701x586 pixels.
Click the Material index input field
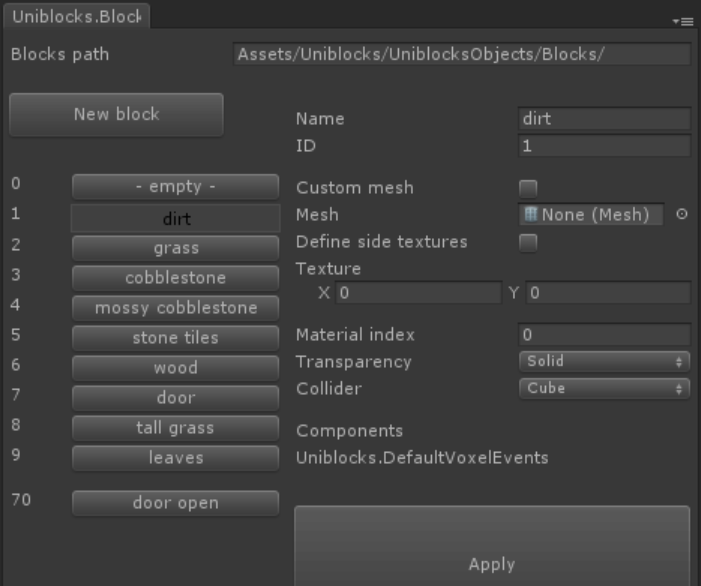tap(604, 335)
